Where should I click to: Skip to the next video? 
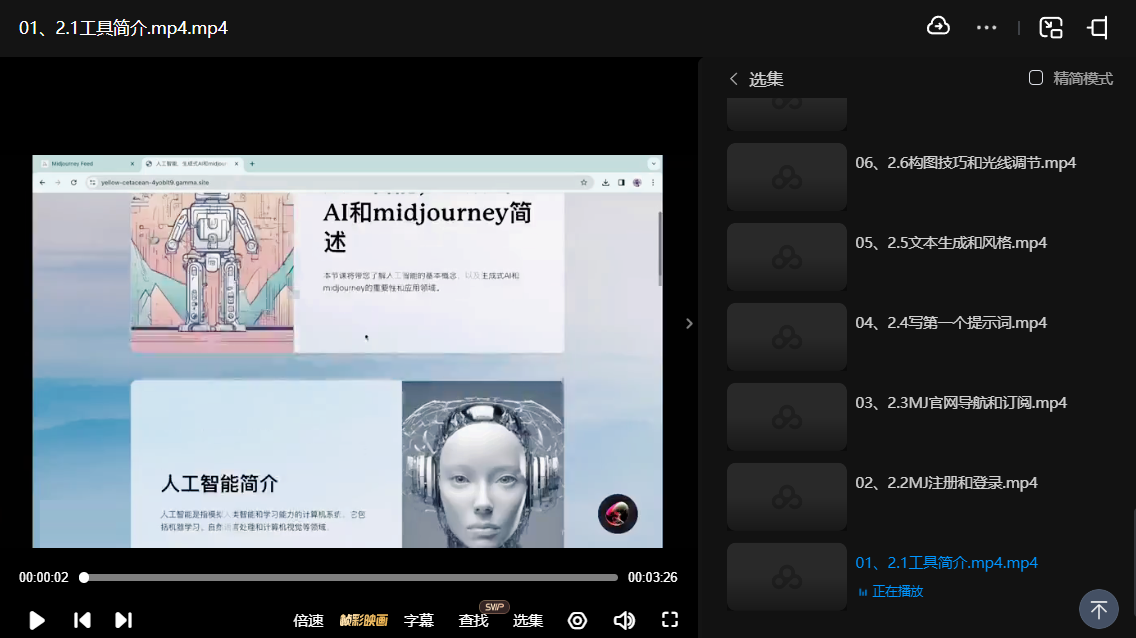123,620
